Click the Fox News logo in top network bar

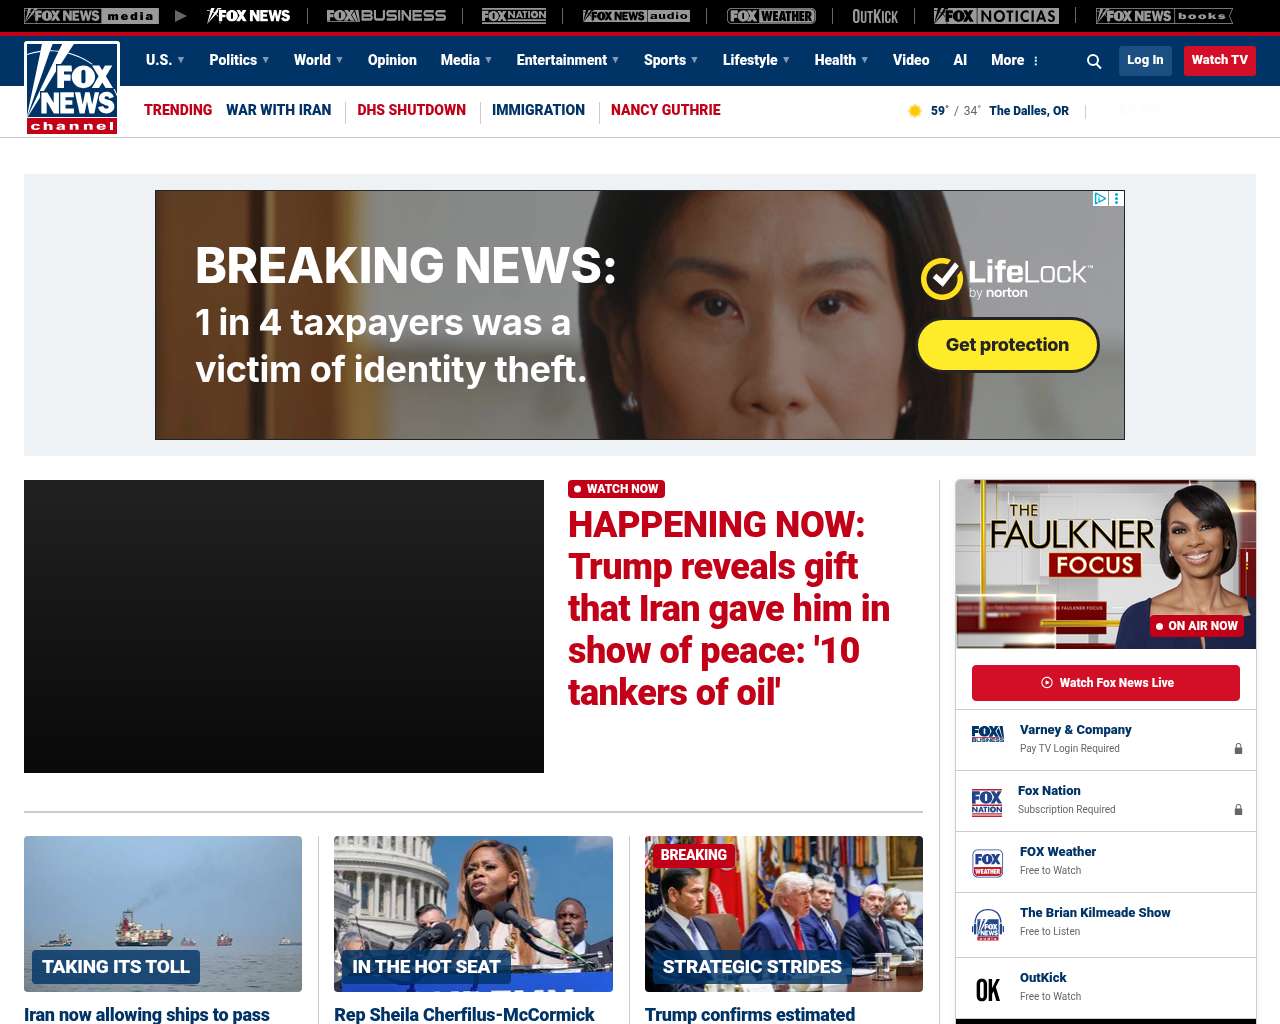[x=248, y=16]
